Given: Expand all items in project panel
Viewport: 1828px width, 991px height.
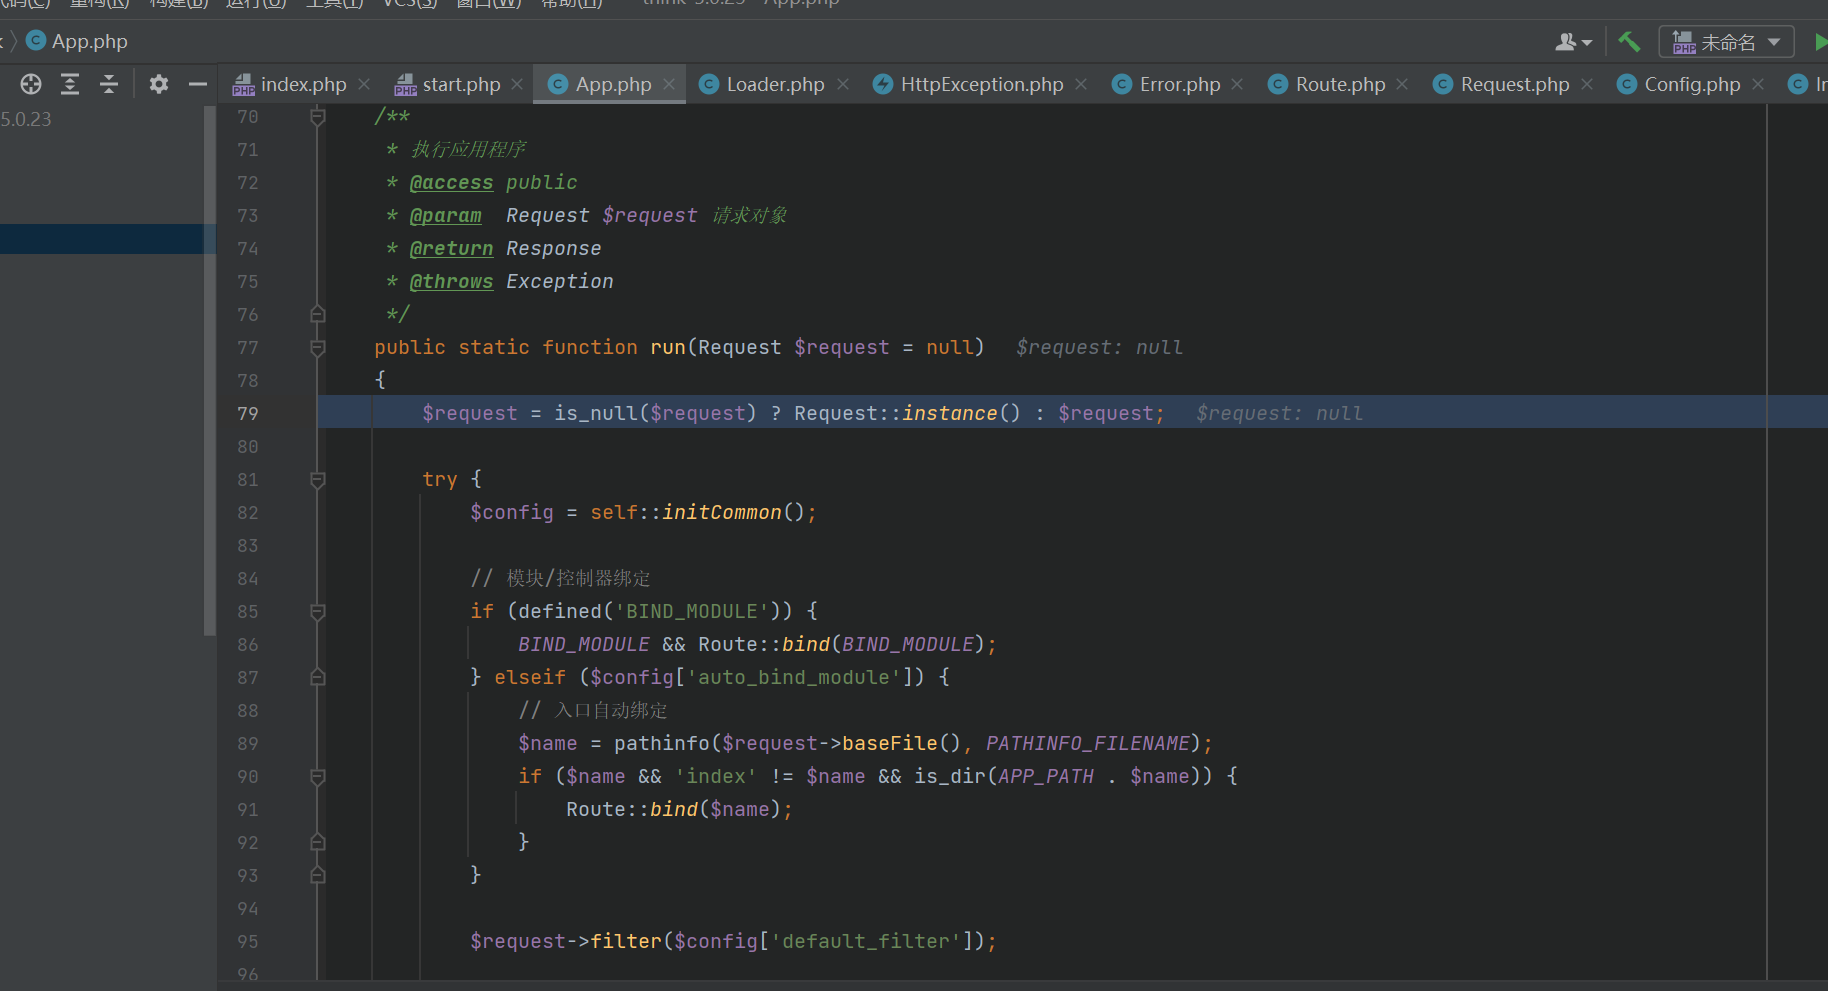Looking at the screenshot, I should click(70, 84).
